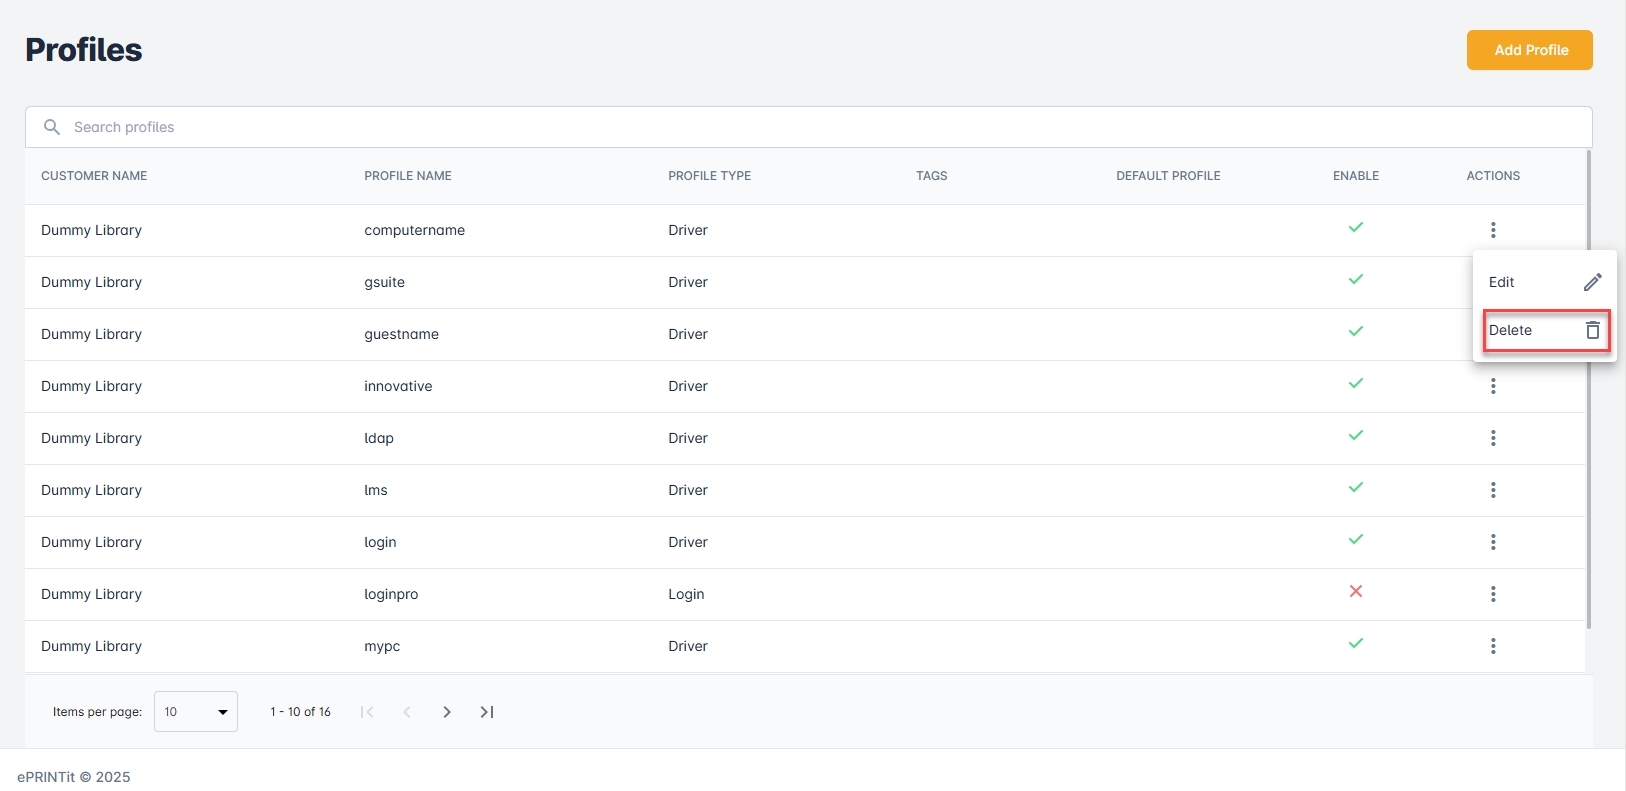Open three-dot menu for mypc row
This screenshot has height=791, width=1626.
coord(1493,646)
